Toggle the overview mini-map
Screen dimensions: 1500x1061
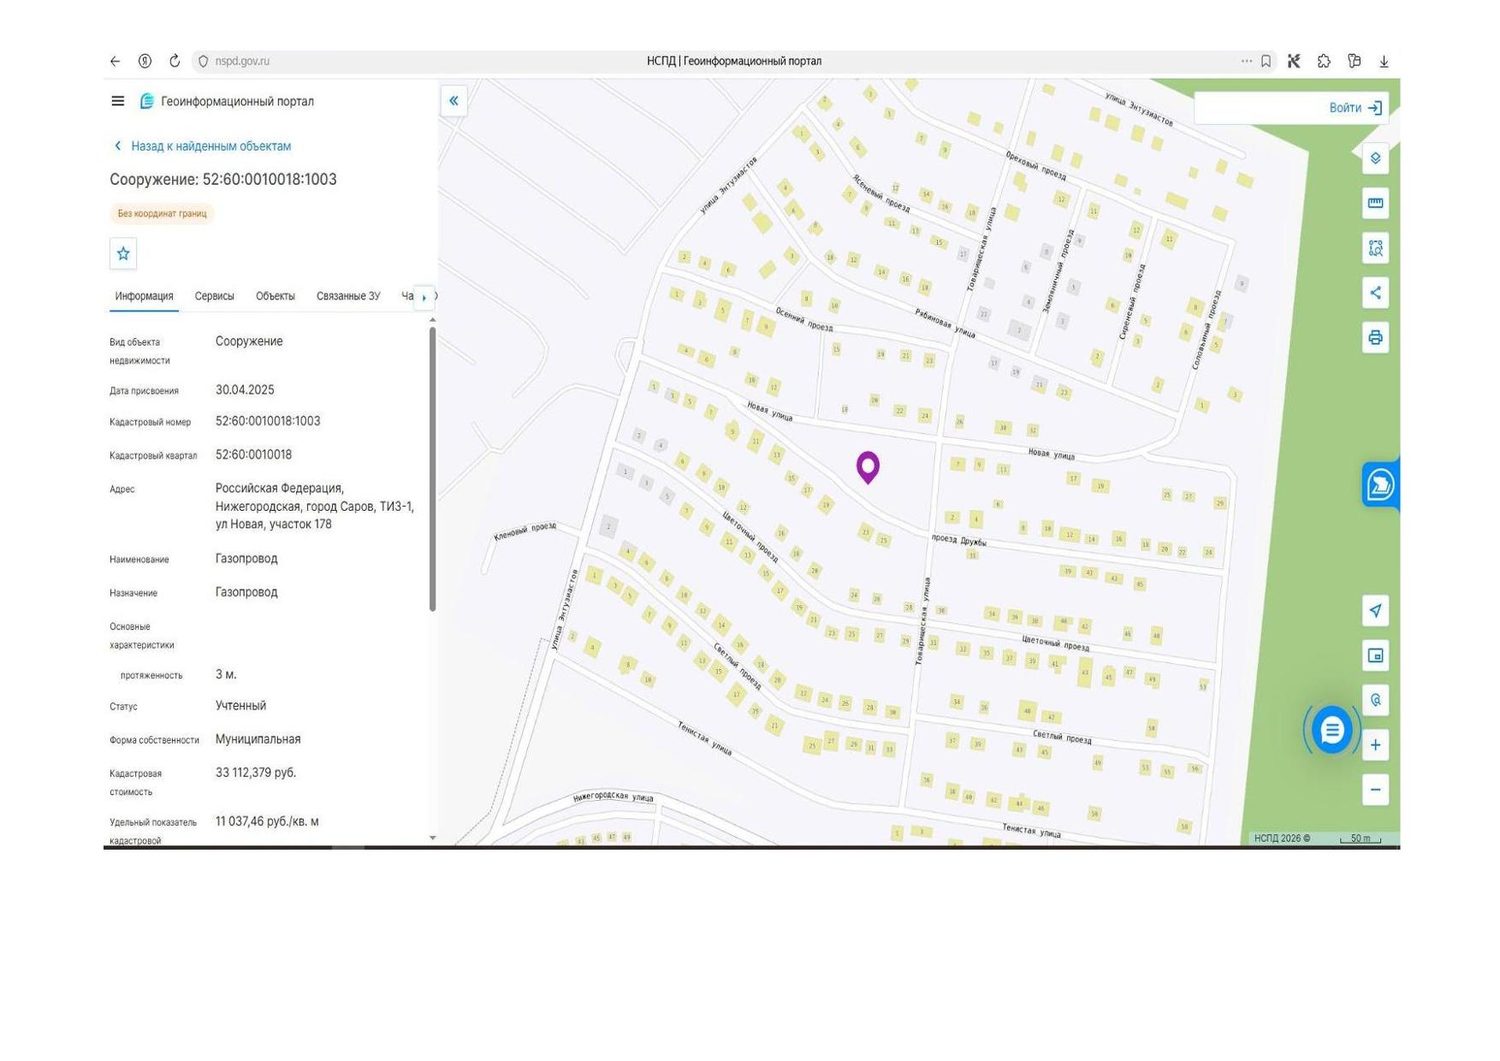coord(1375,655)
